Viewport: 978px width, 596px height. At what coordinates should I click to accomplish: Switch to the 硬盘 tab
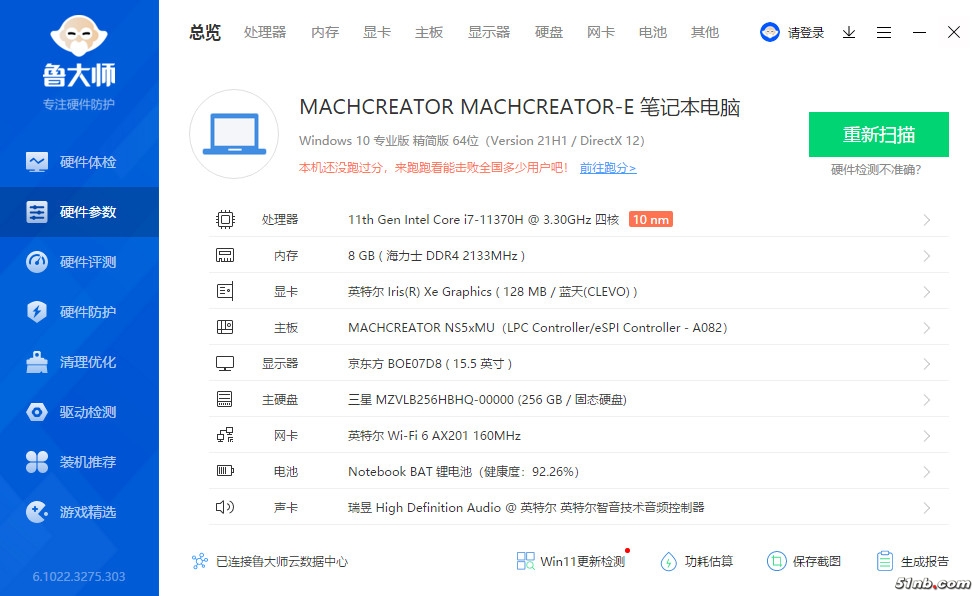[x=549, y=32]
